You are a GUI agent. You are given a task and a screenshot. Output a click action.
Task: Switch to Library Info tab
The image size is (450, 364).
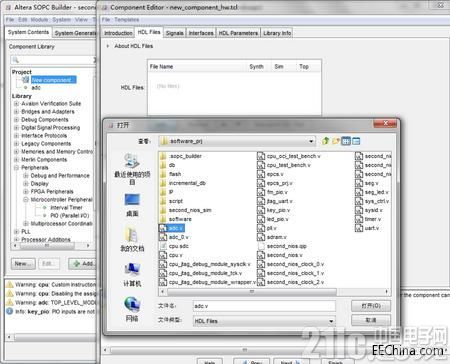pyautogui.click(x=277, y=33)
